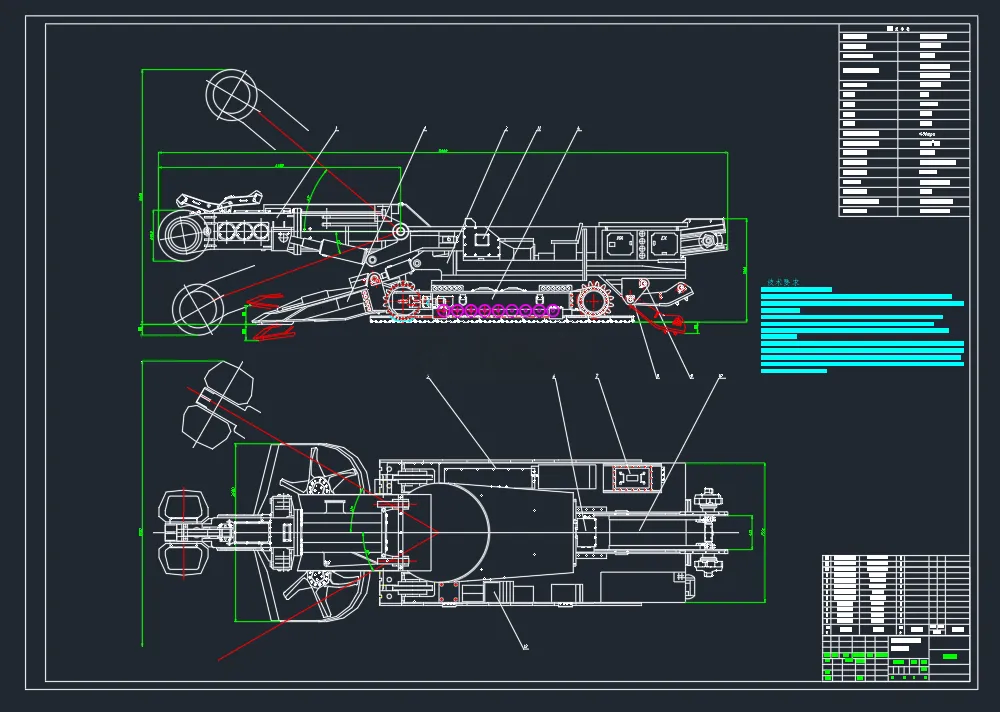Select the cyan technical requirements text block
Viewport: 1000px width, 712px height.
point(862,330)
